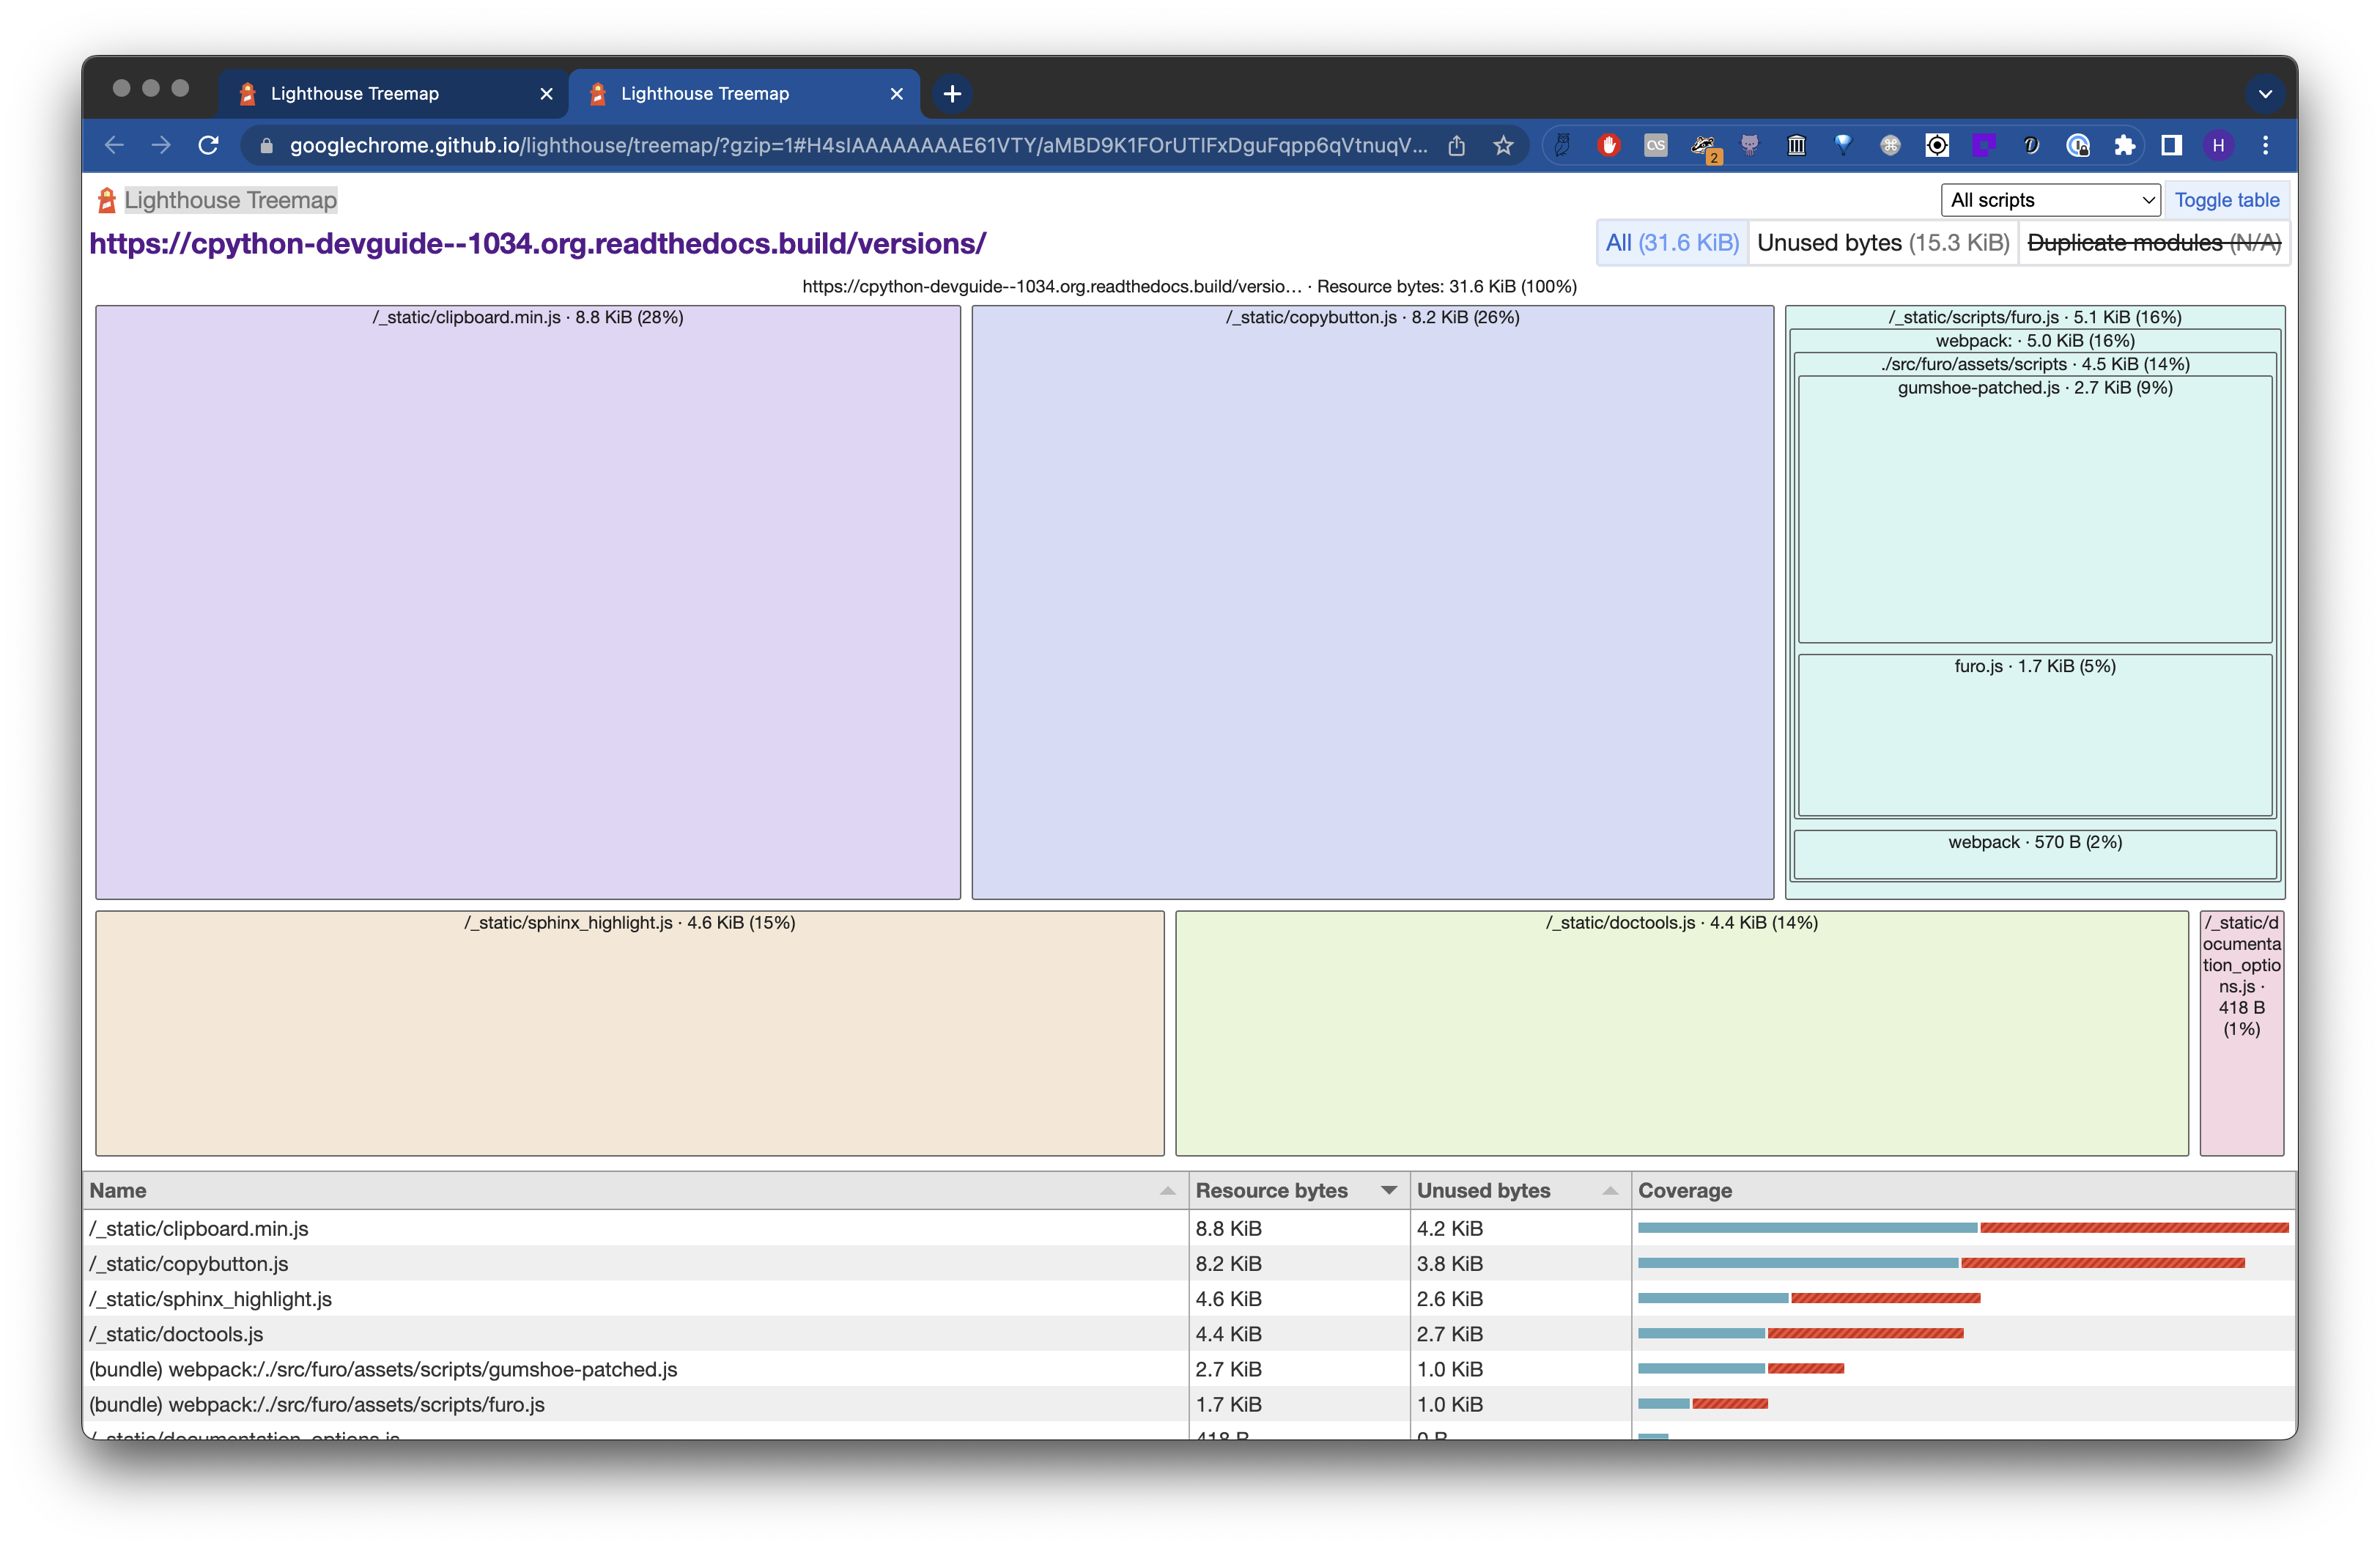This screenshot has height=1548, width=2380.
Task: Open the cursive D extension icon
Action: click(2031, 146)
